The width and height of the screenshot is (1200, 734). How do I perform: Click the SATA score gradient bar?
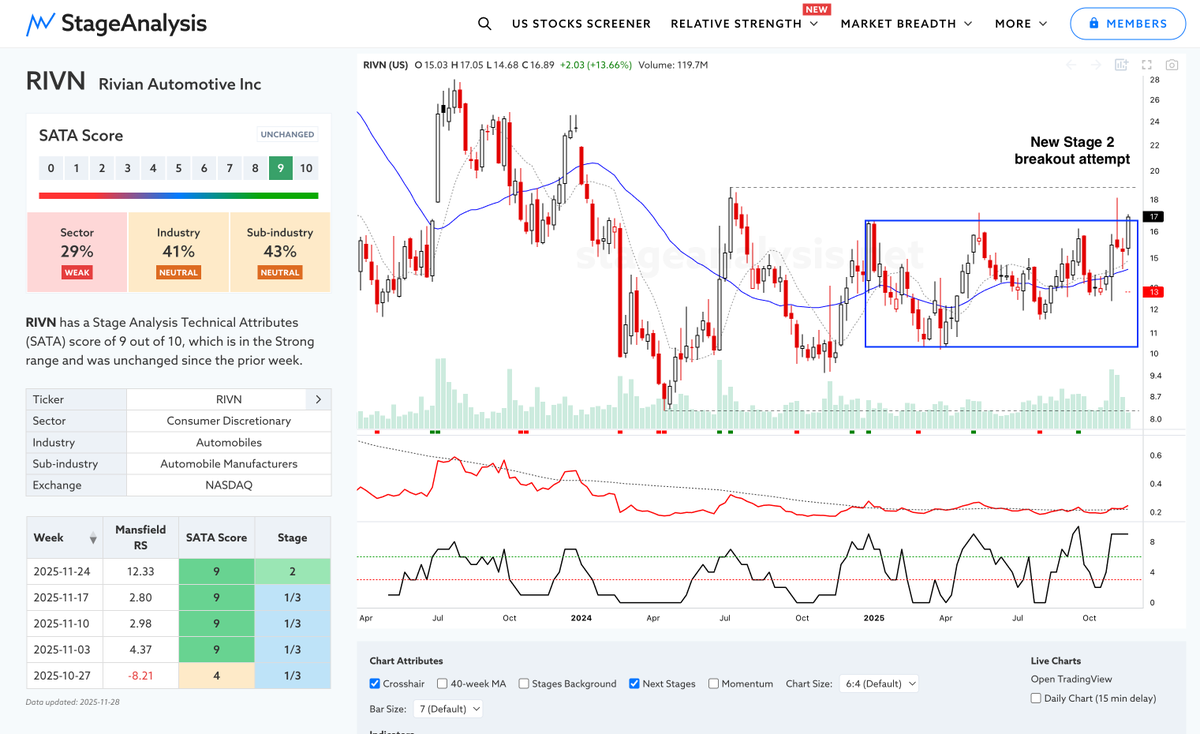pos(178,196)
